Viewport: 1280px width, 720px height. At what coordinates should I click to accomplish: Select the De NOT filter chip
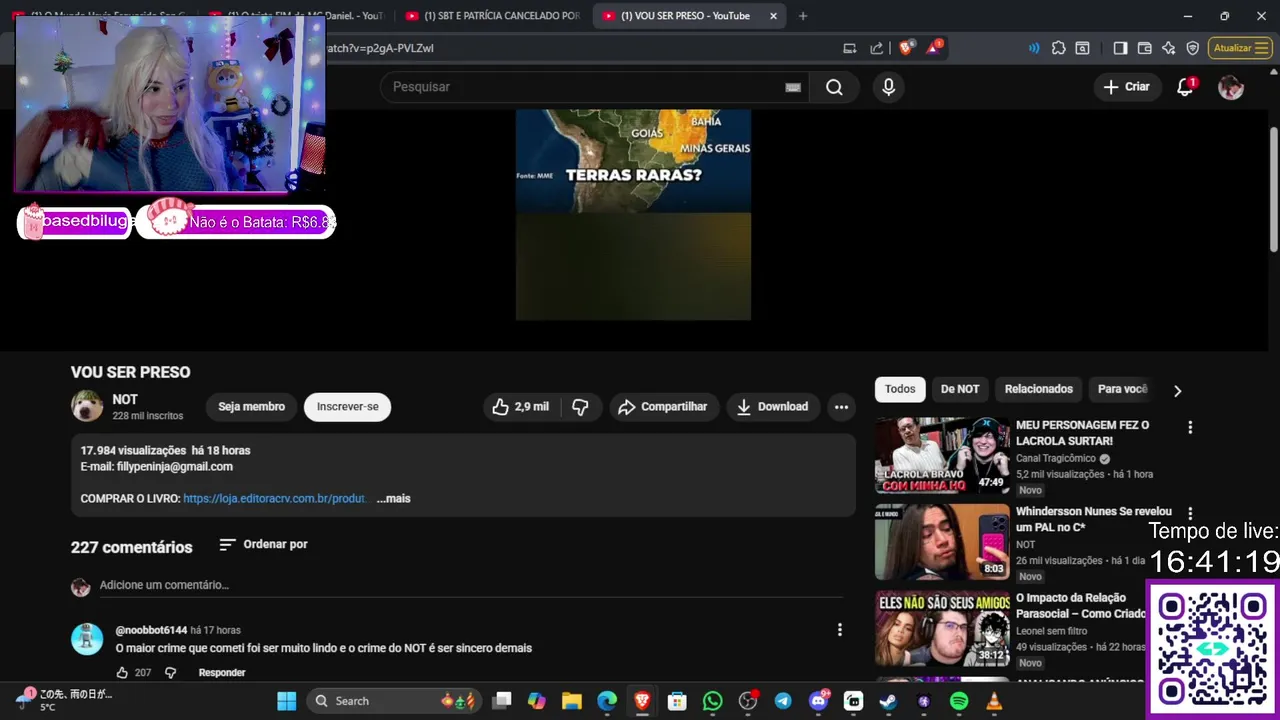[x=960, y=389]
